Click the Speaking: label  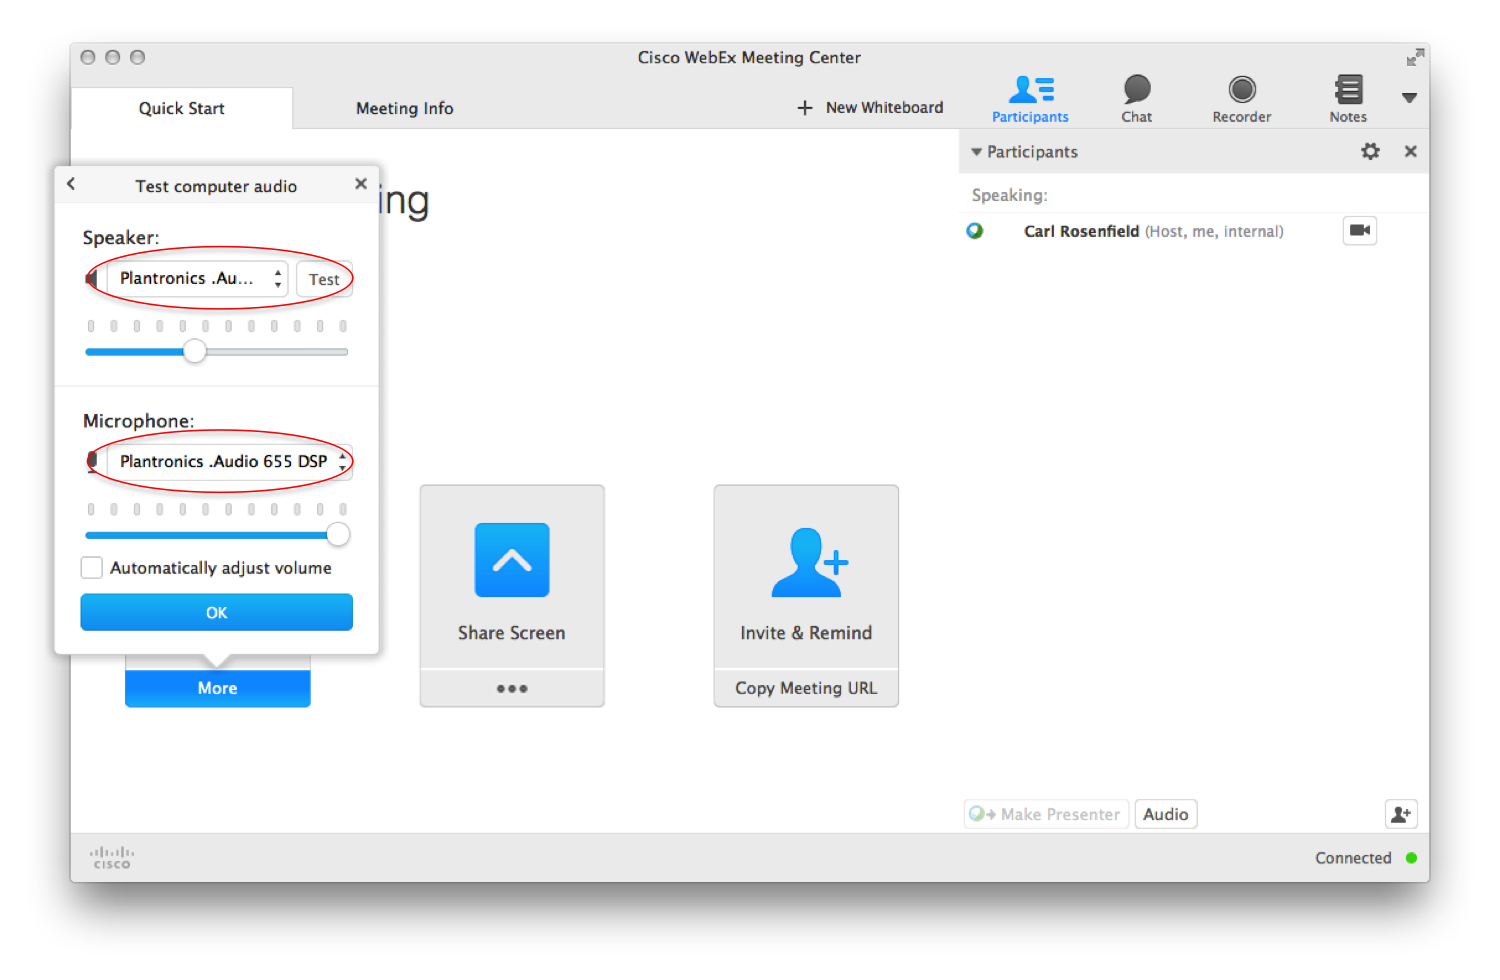(x=1010, y=195)
